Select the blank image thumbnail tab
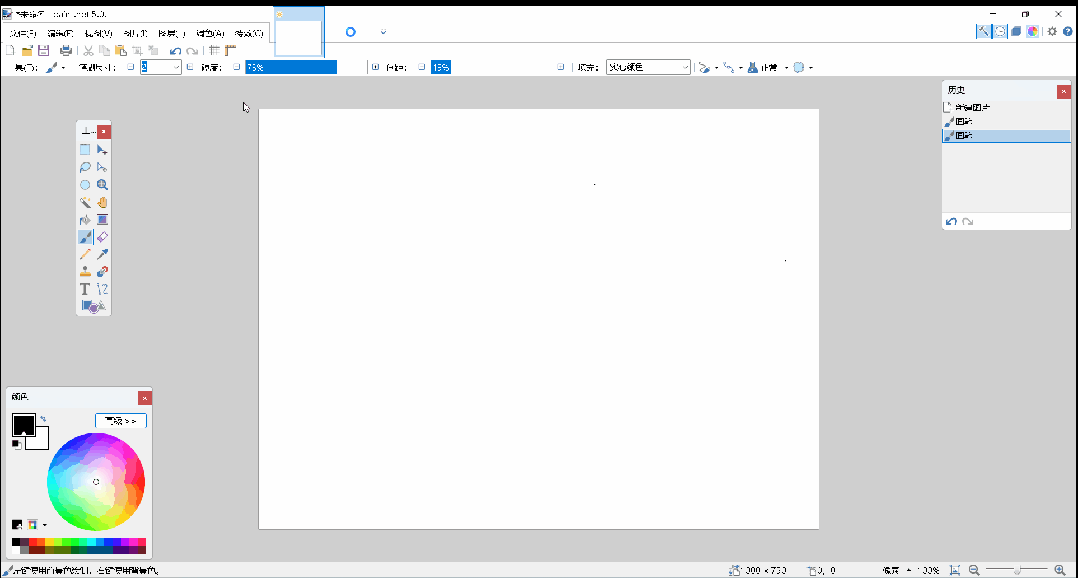 (299, 32)
